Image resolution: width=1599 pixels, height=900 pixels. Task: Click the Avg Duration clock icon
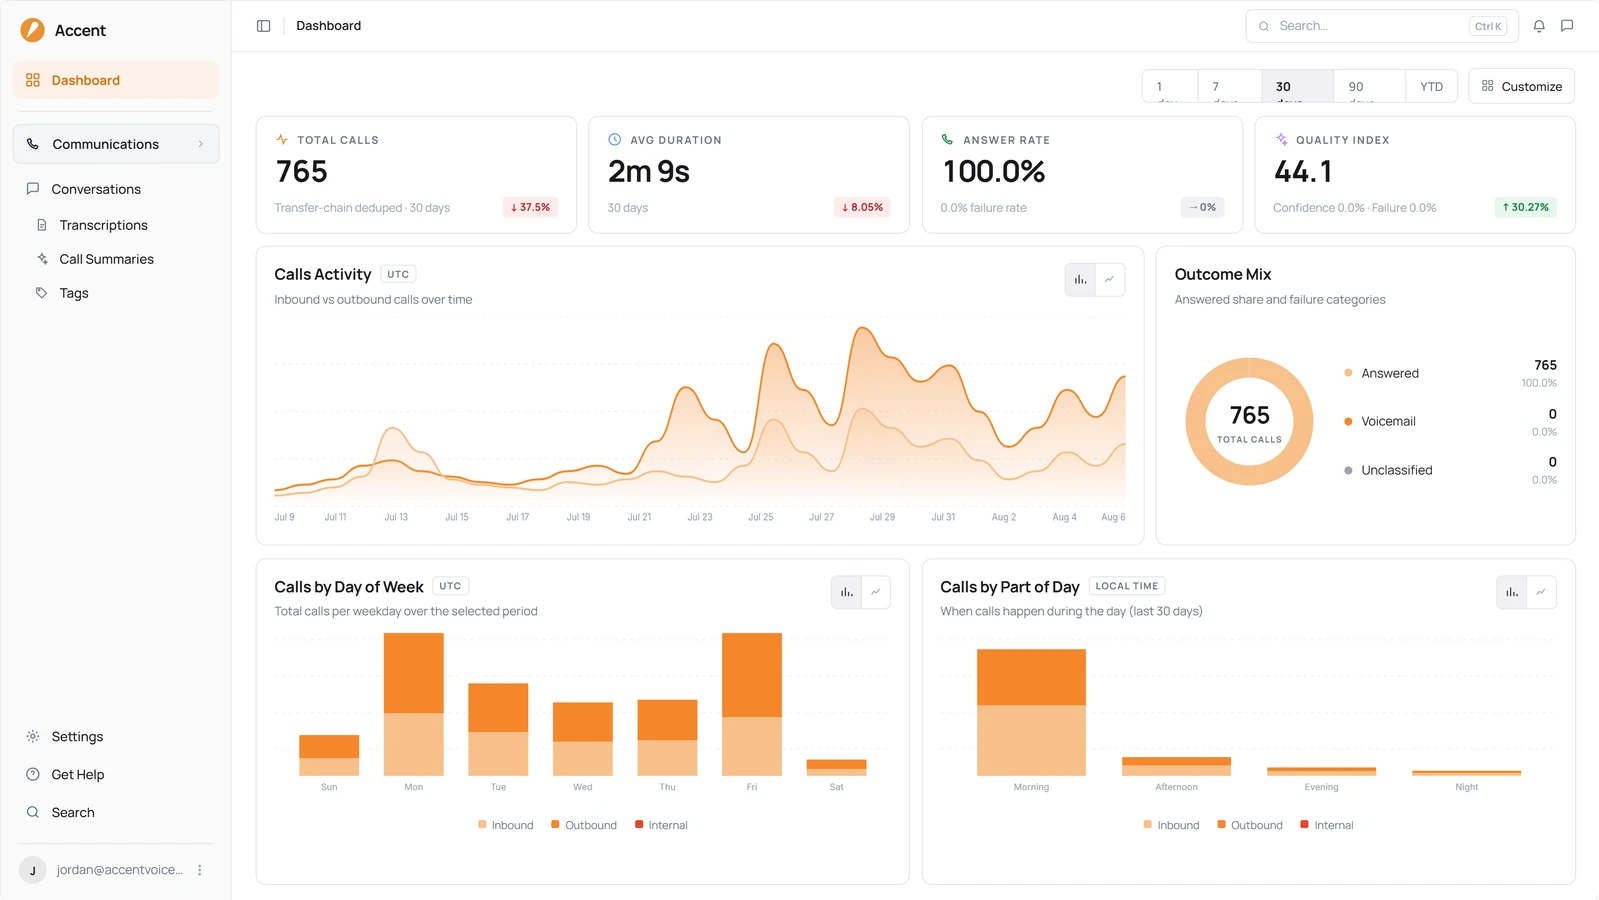coord(615,140)
